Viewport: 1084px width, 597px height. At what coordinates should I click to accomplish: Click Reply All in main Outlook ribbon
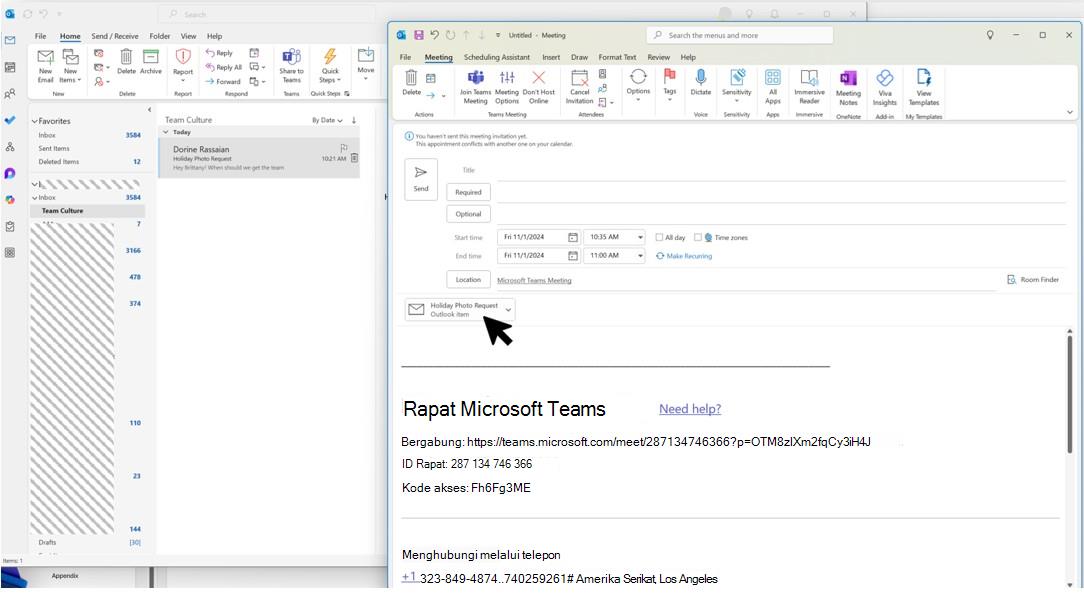pyautogui.click(x=223, y=68)
